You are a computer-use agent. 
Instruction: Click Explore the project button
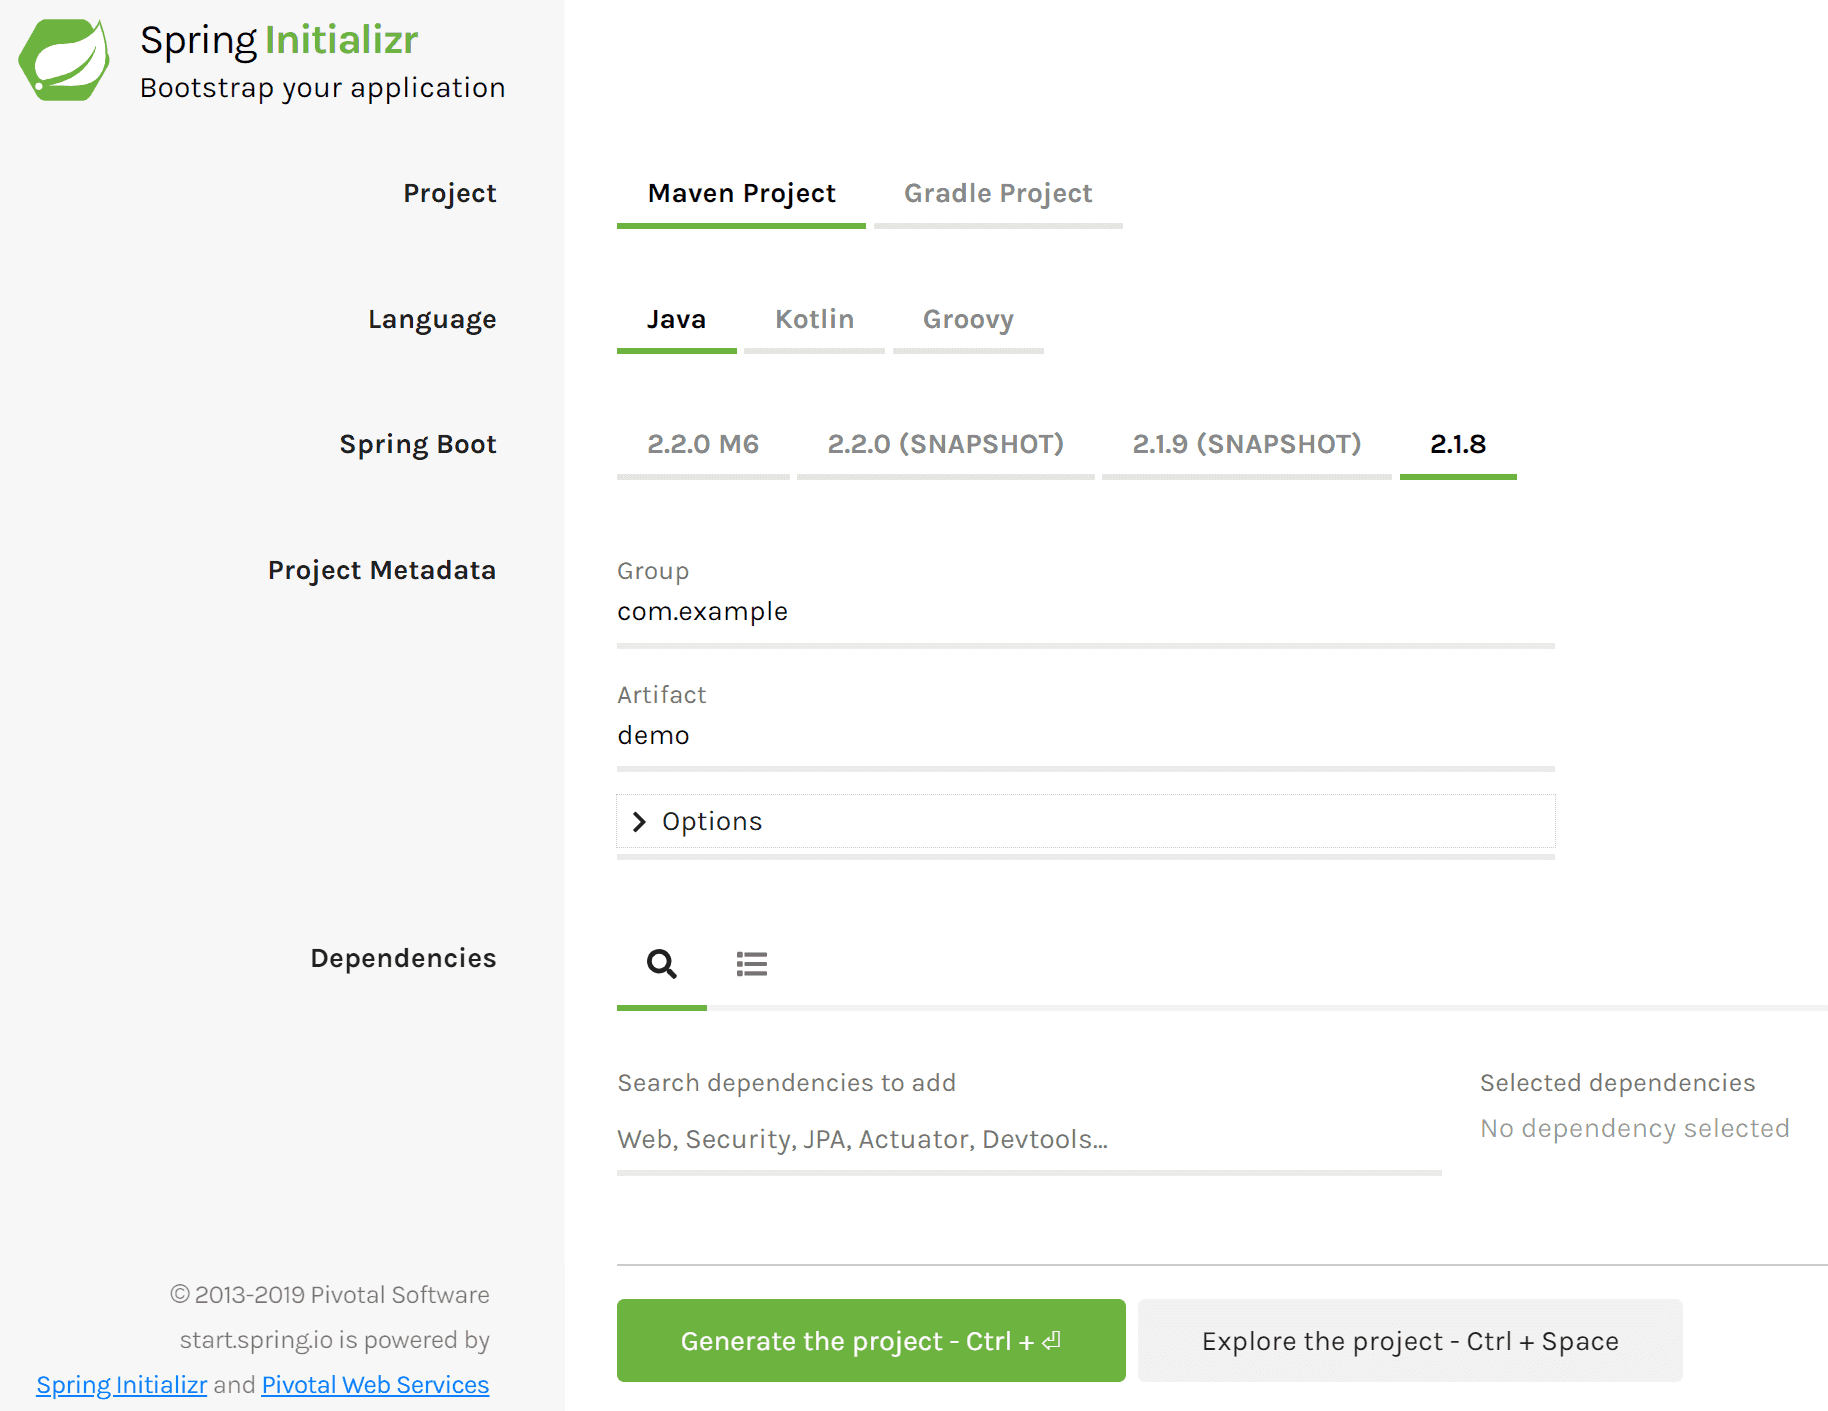click(1409, 1341)
